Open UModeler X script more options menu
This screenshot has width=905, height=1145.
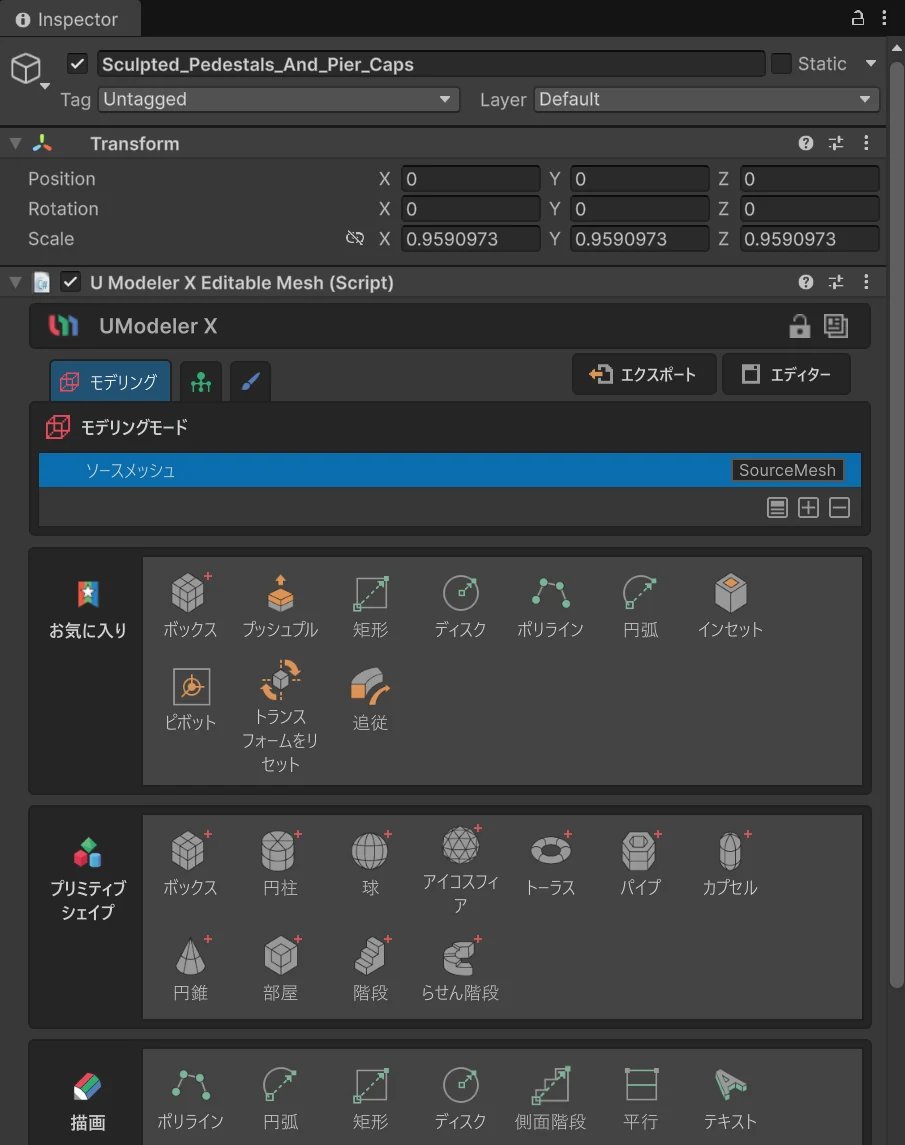866,282
